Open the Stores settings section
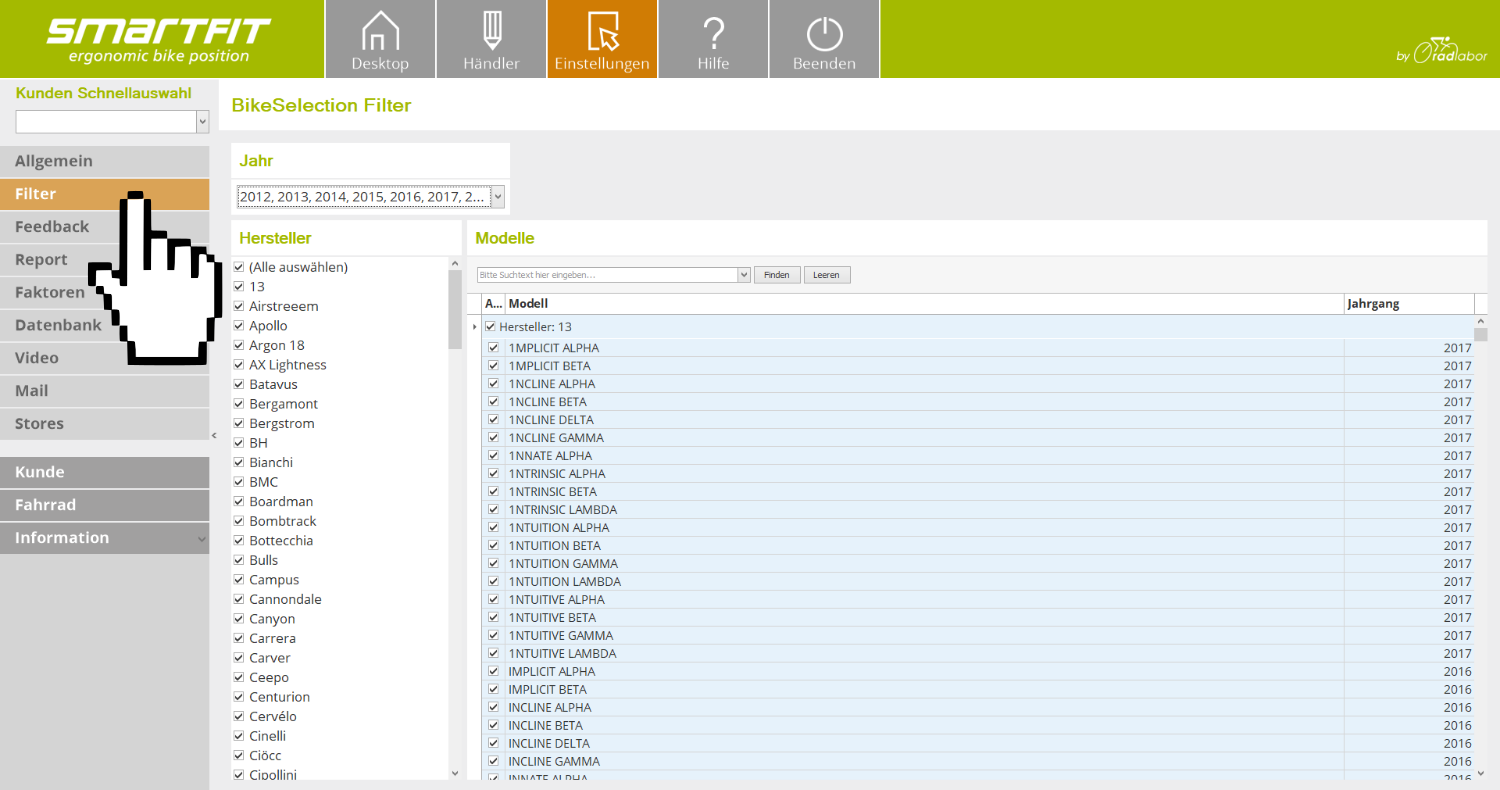 (105, 424)
